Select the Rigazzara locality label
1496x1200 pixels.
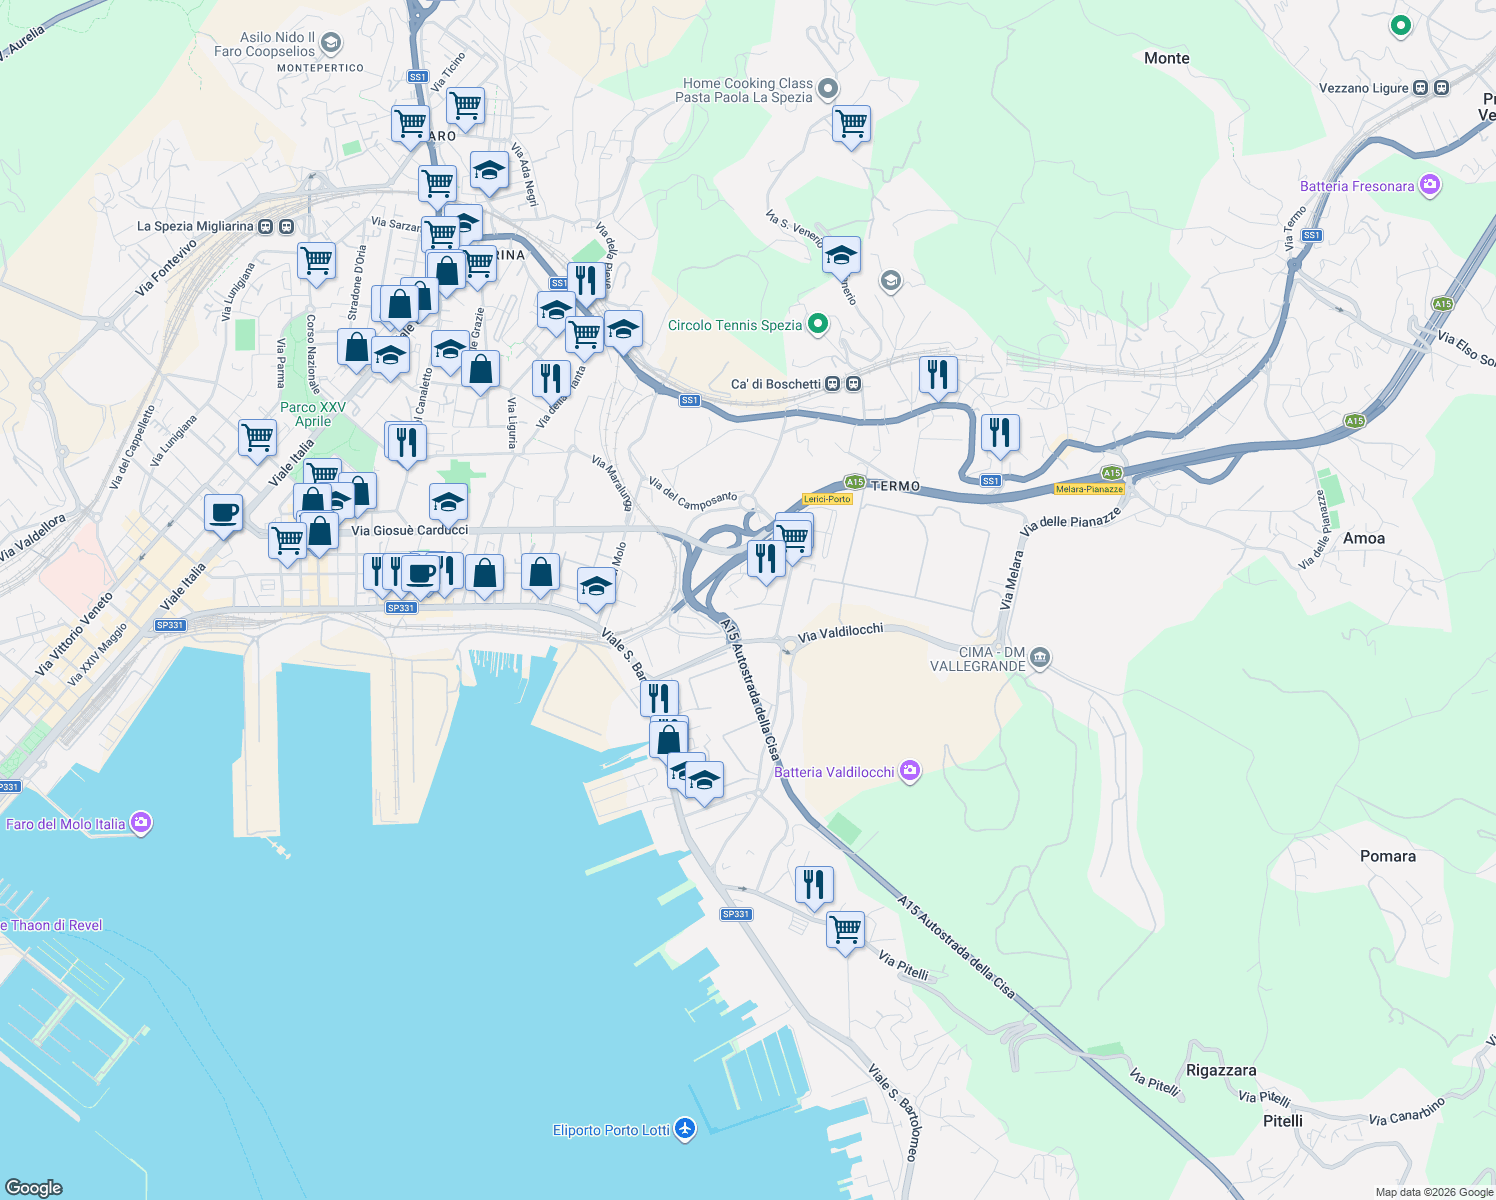1221,1070
